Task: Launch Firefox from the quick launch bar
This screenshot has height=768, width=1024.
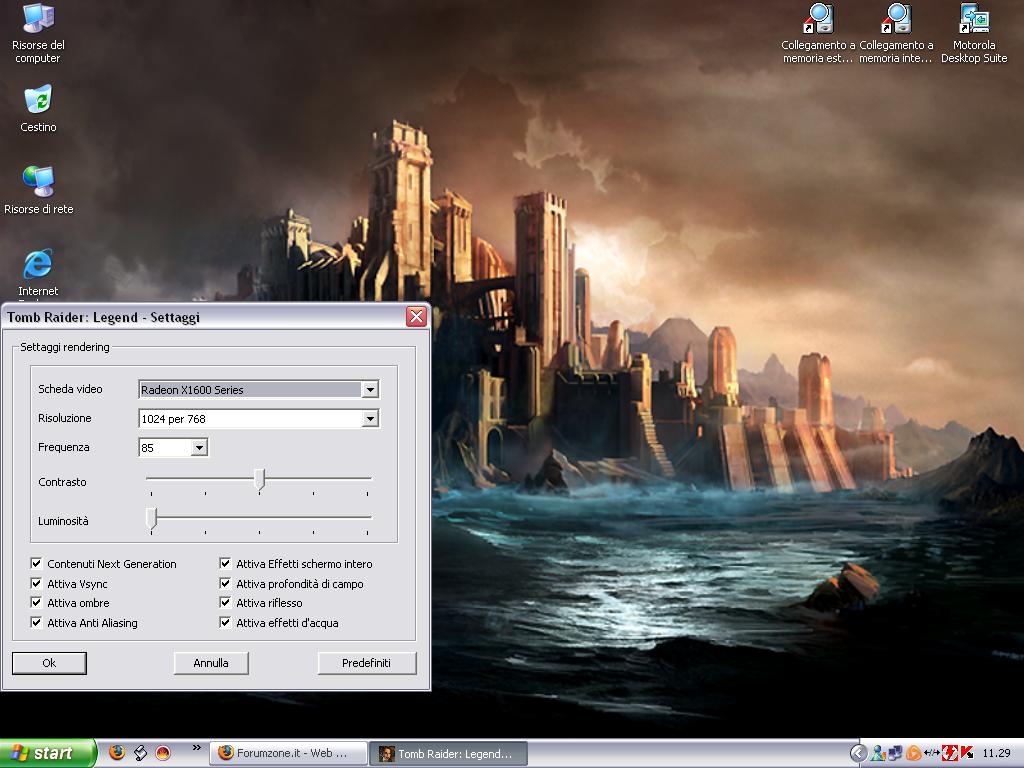Action: [x=117, y=752]
